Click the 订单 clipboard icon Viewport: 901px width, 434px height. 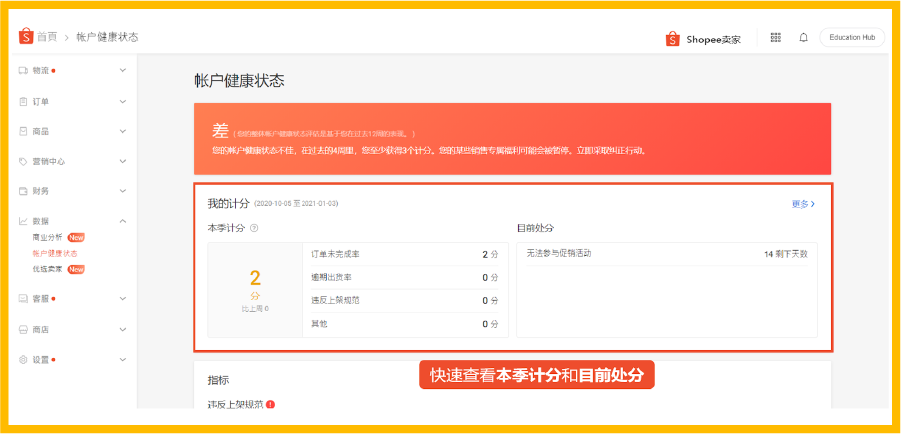click(x=24, y=102)
